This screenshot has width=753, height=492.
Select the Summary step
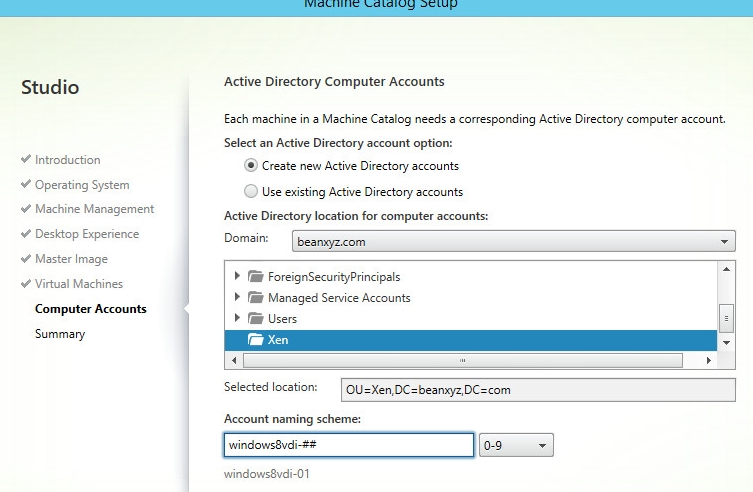[x=60, y=334]
